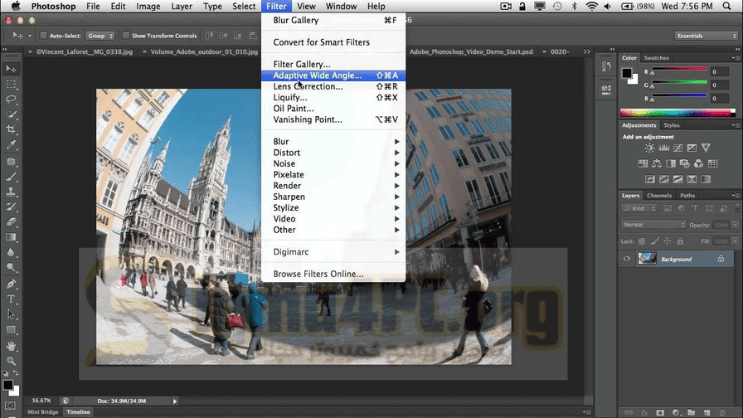
Task: Select the Zoom tool in toolbox
Action: (x=11, y=361)
